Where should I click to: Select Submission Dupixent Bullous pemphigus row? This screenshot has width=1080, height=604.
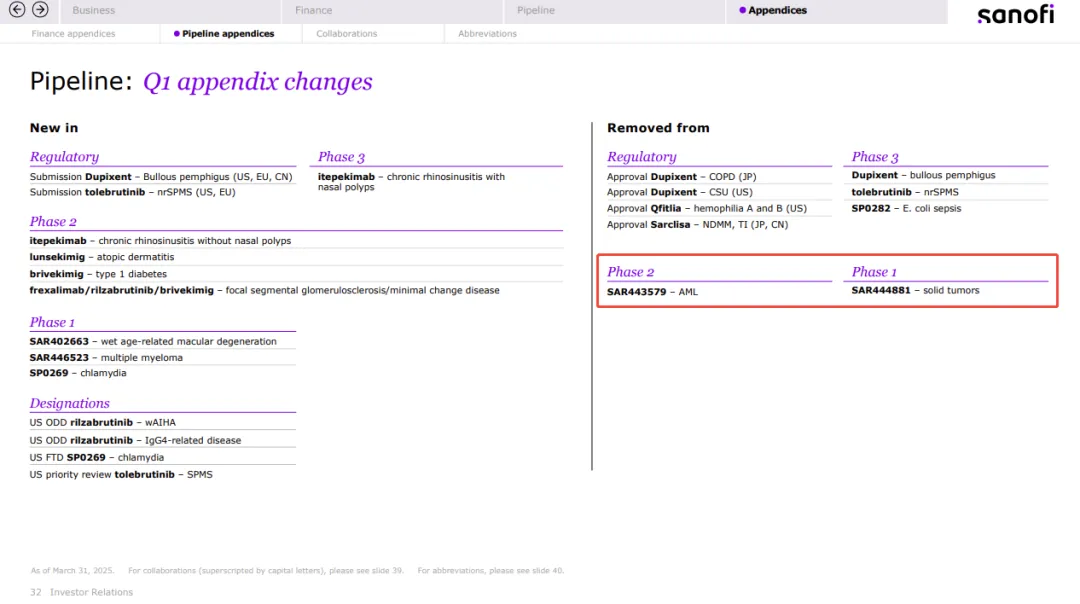pyautogui.click(x=161, y=177)
